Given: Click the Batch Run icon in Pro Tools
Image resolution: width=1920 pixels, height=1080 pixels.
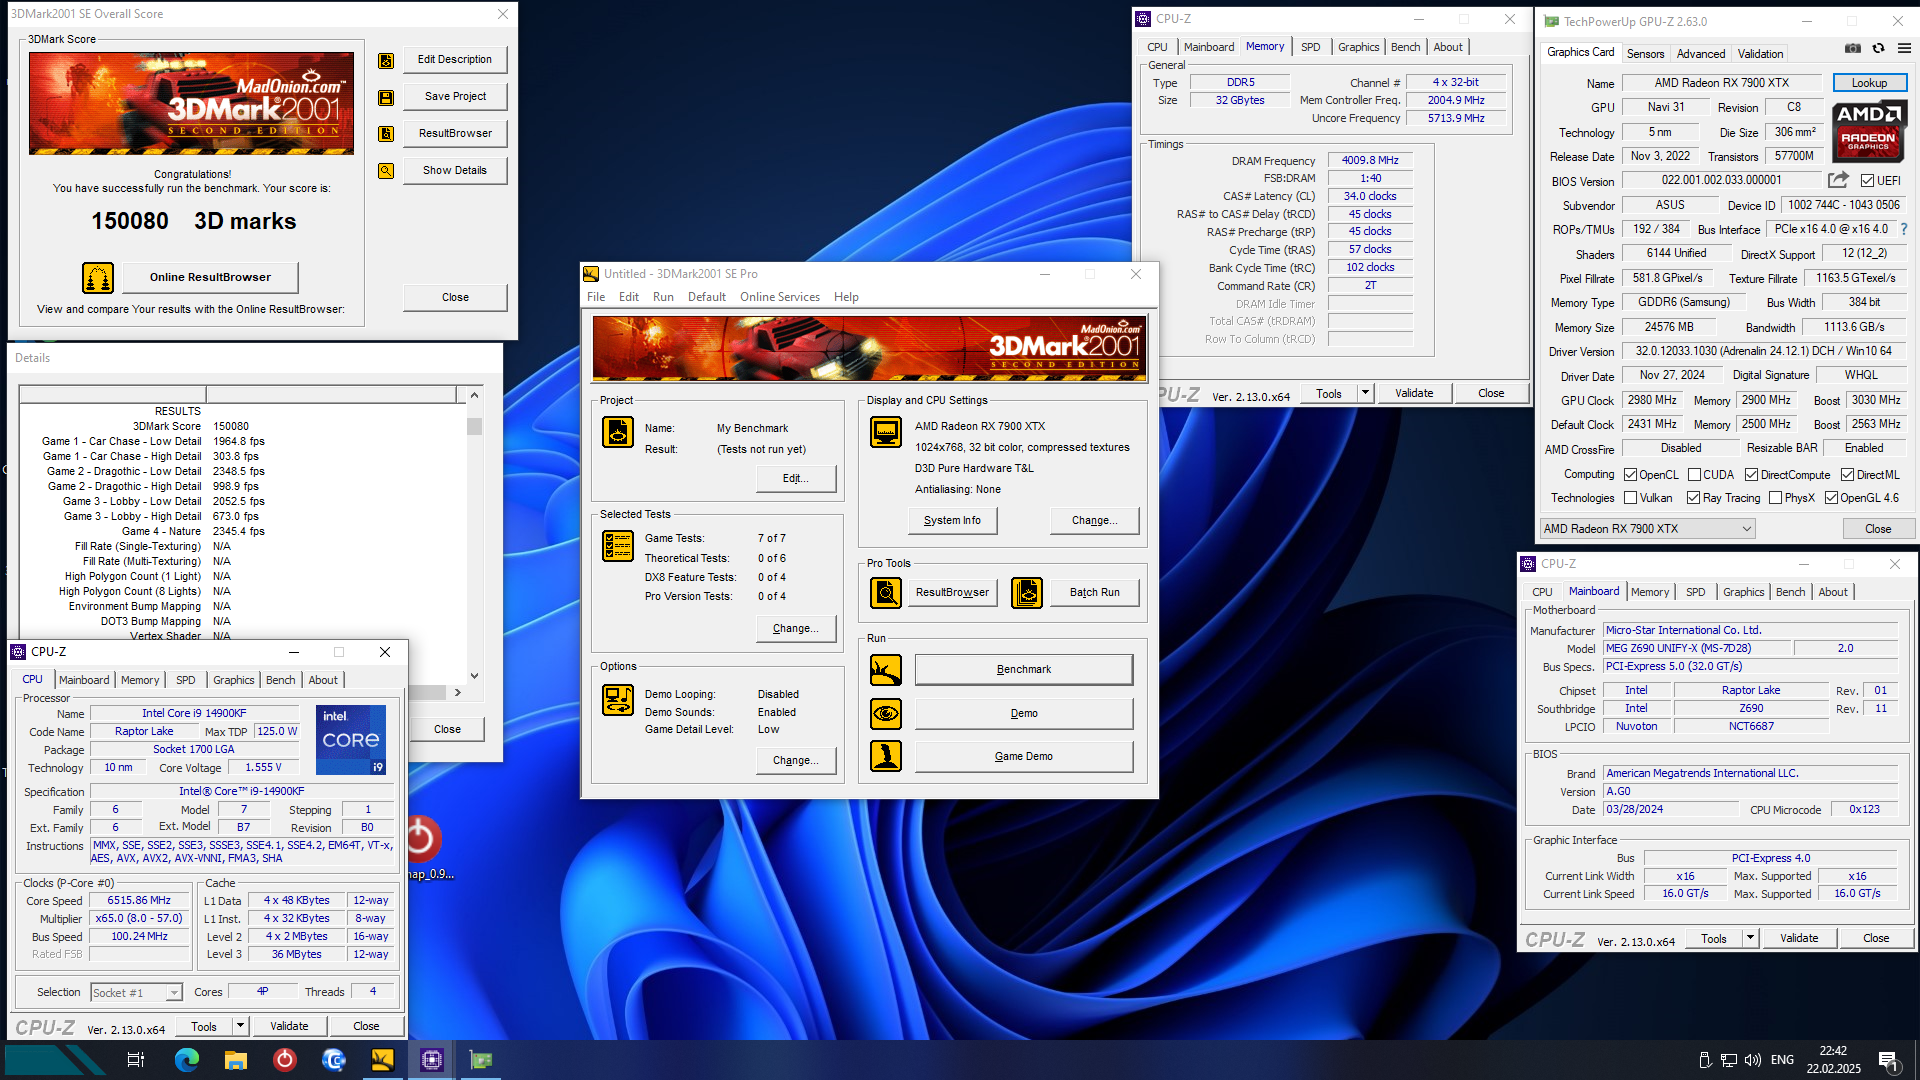Looking at the screenshot, I should (1027, 593).
